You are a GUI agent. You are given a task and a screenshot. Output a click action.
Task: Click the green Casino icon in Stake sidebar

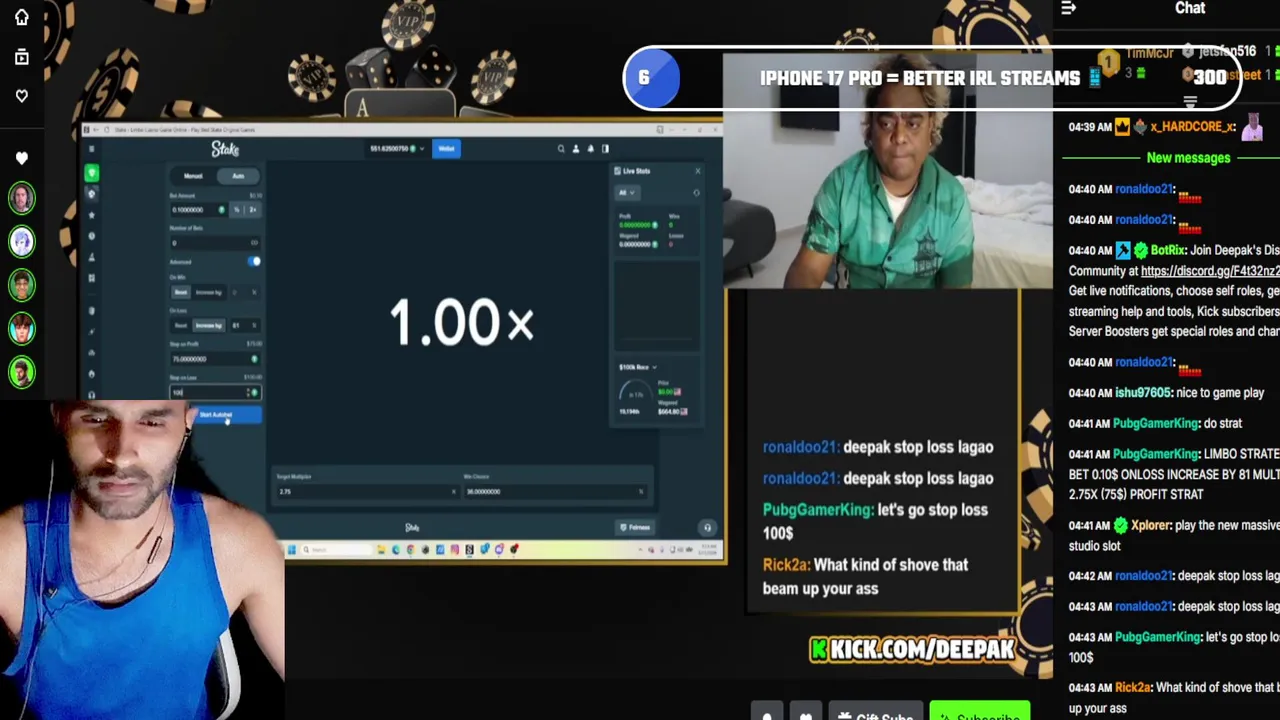[x=91, y=173]
